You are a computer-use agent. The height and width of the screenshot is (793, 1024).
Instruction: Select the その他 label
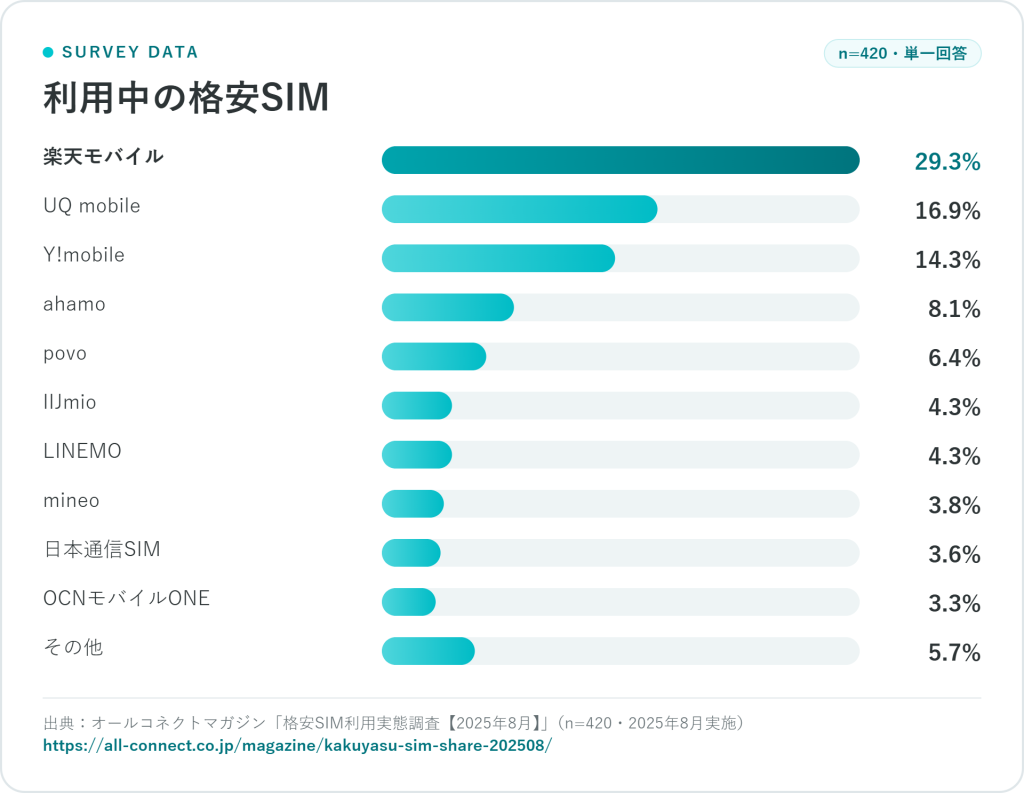pos(73,647)
